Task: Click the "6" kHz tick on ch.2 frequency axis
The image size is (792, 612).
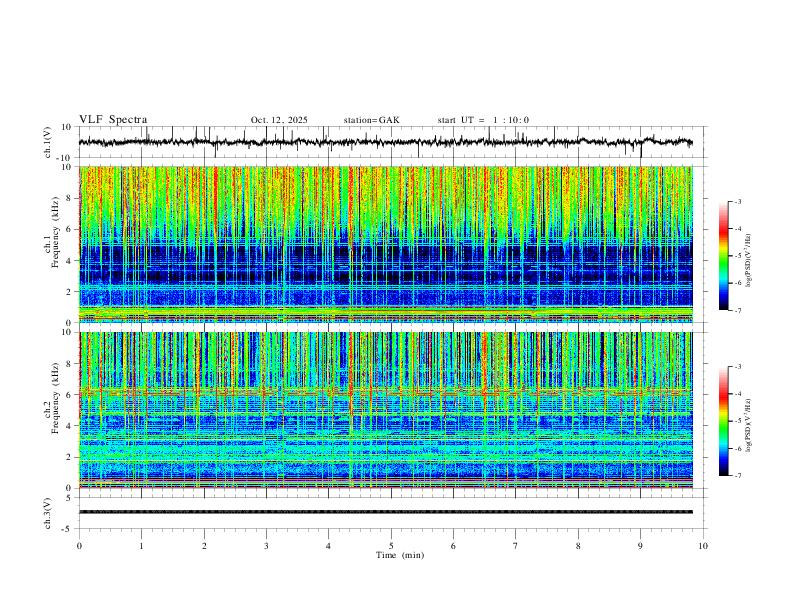Action: click(x=70, y=395)
